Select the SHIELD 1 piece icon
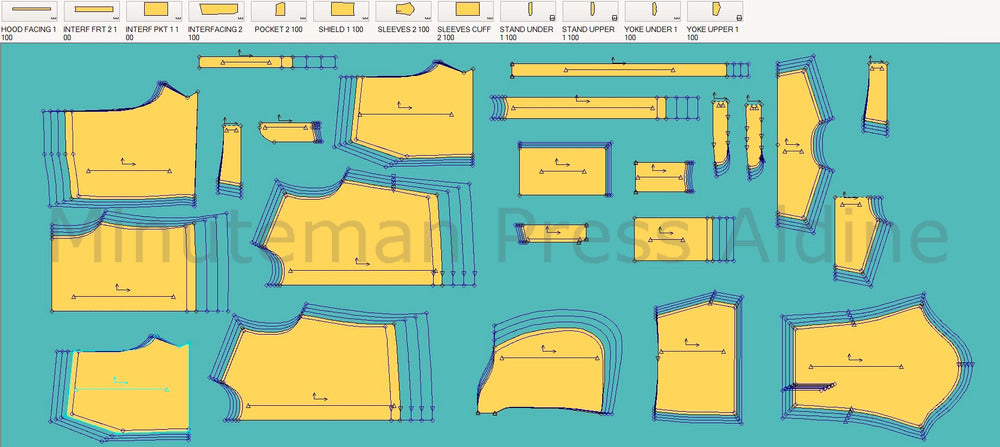This screenshot has width=1000, height=447. 341,11
